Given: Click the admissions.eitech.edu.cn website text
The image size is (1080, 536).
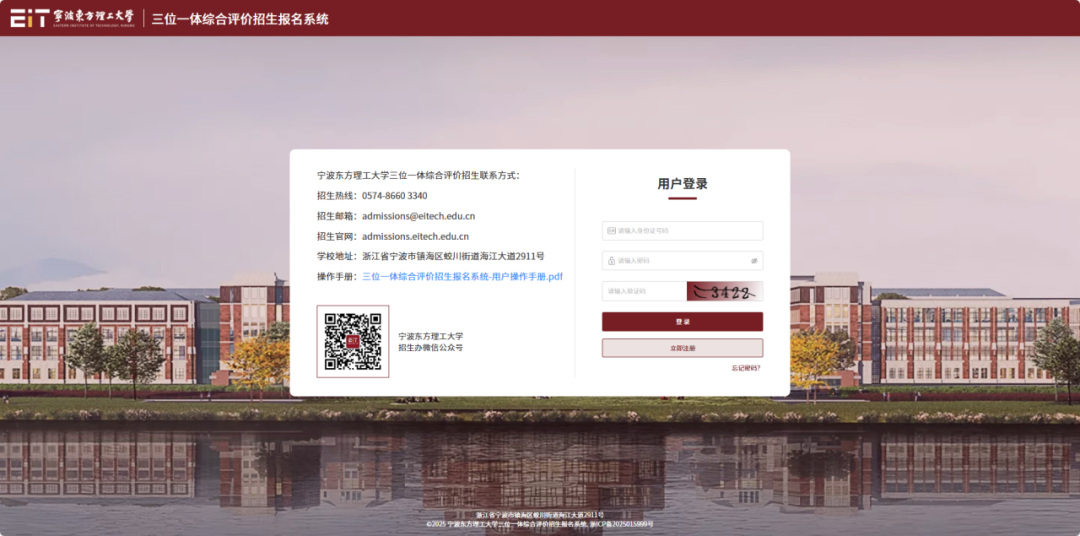Looking at the screenshot, I should [415, 236].
